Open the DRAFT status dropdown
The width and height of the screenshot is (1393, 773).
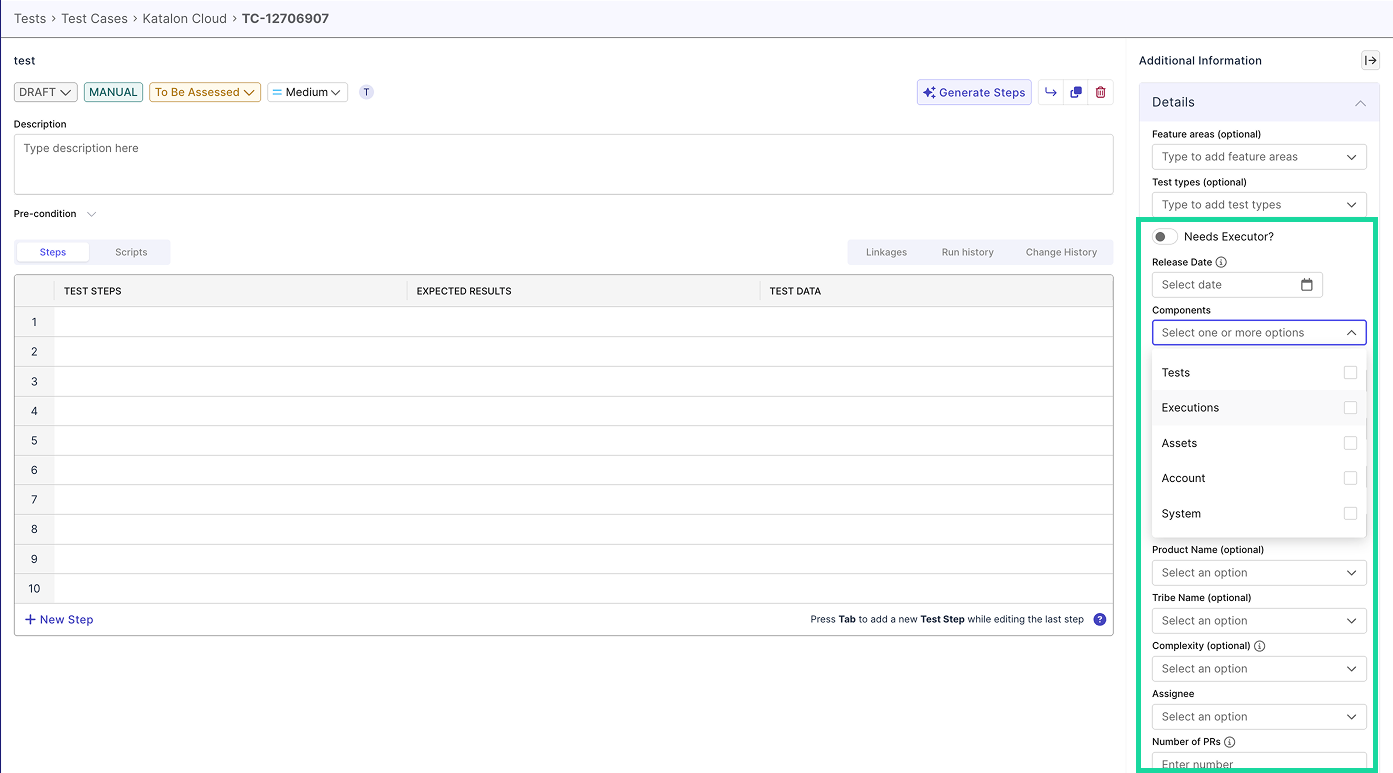45,91
